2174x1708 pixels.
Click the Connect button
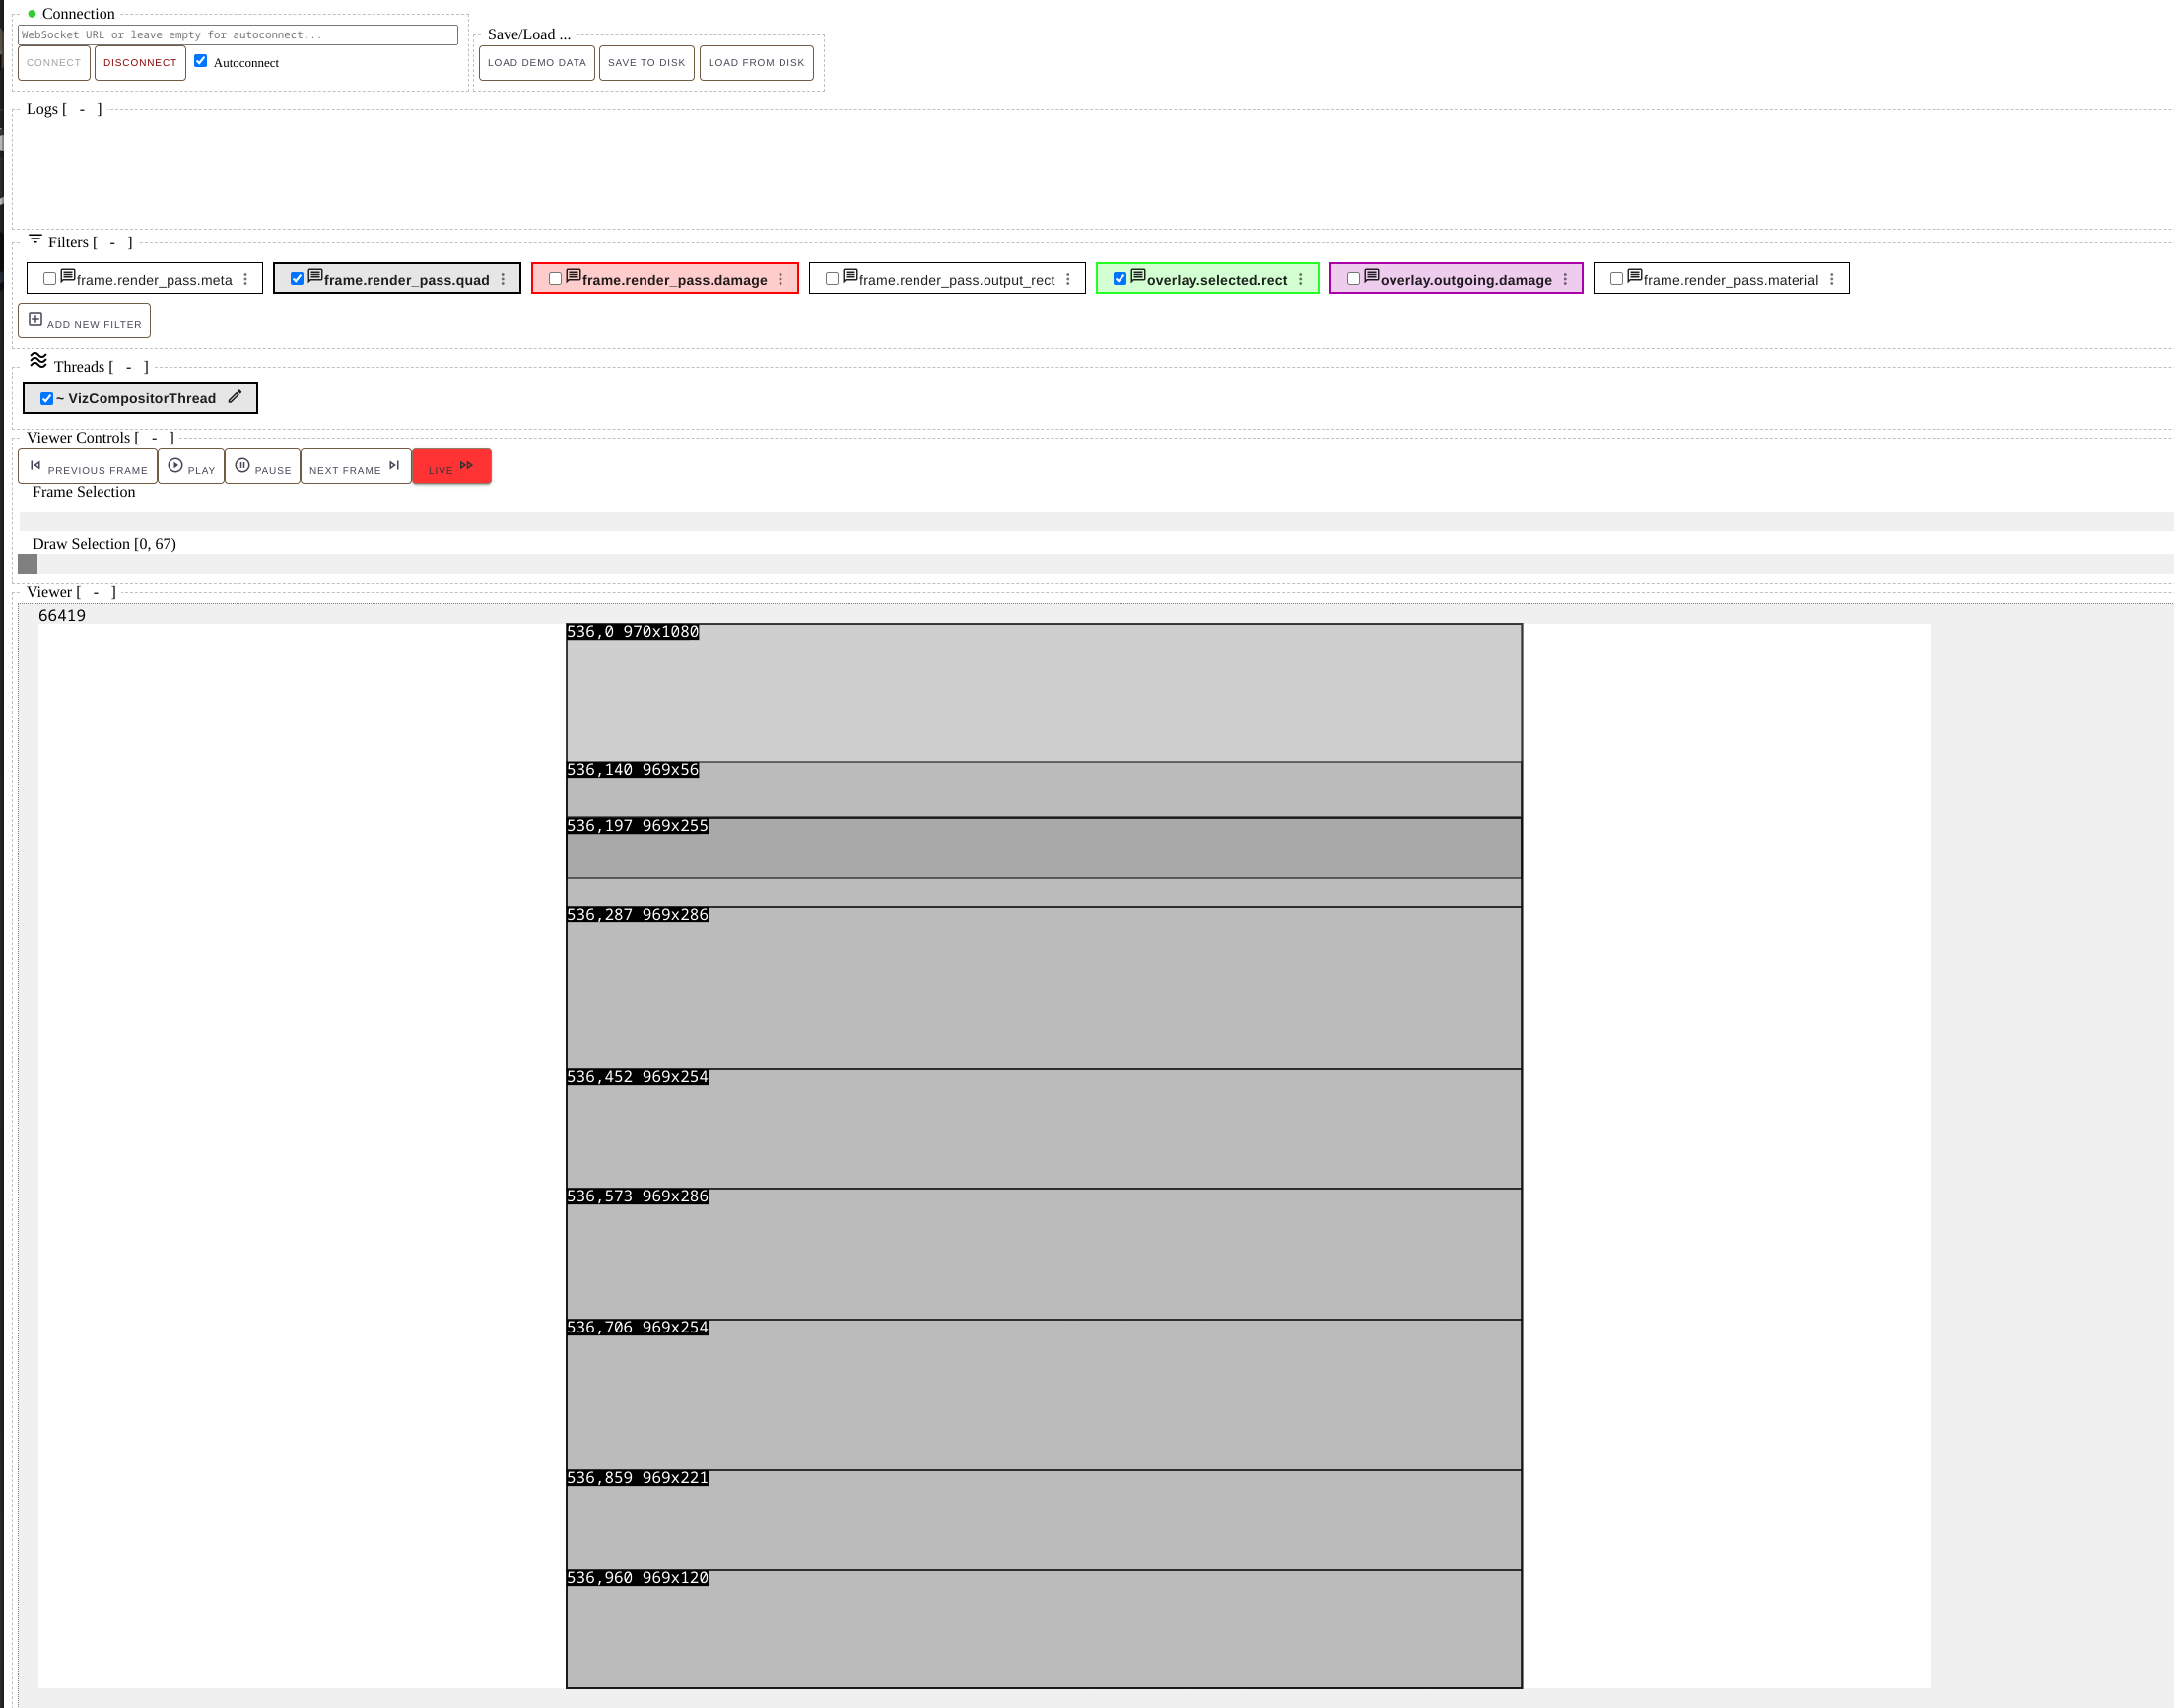tap(54, 63)
